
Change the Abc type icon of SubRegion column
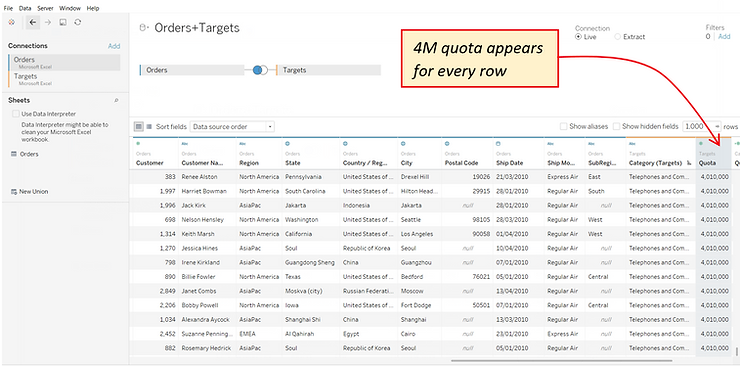591,143
